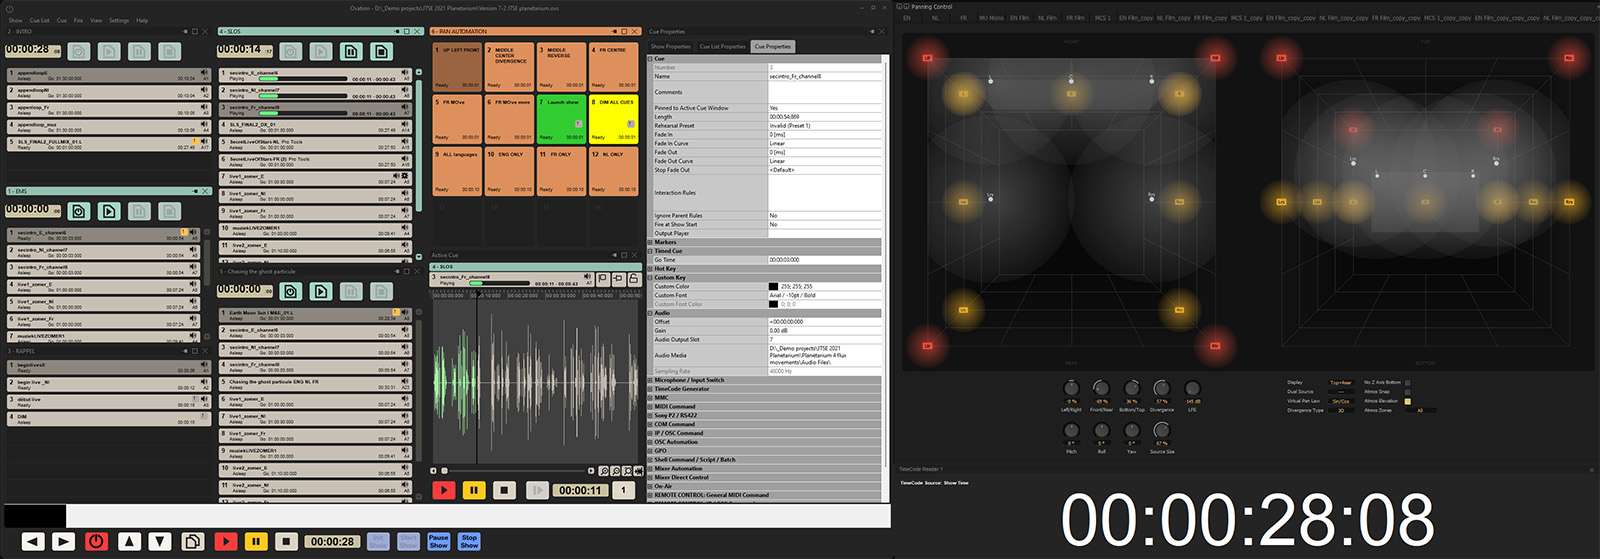The height and width of the screenshot is (559, 1600).
Task: Click red play button in bottom transport bar
Action: tap(226, 541)
